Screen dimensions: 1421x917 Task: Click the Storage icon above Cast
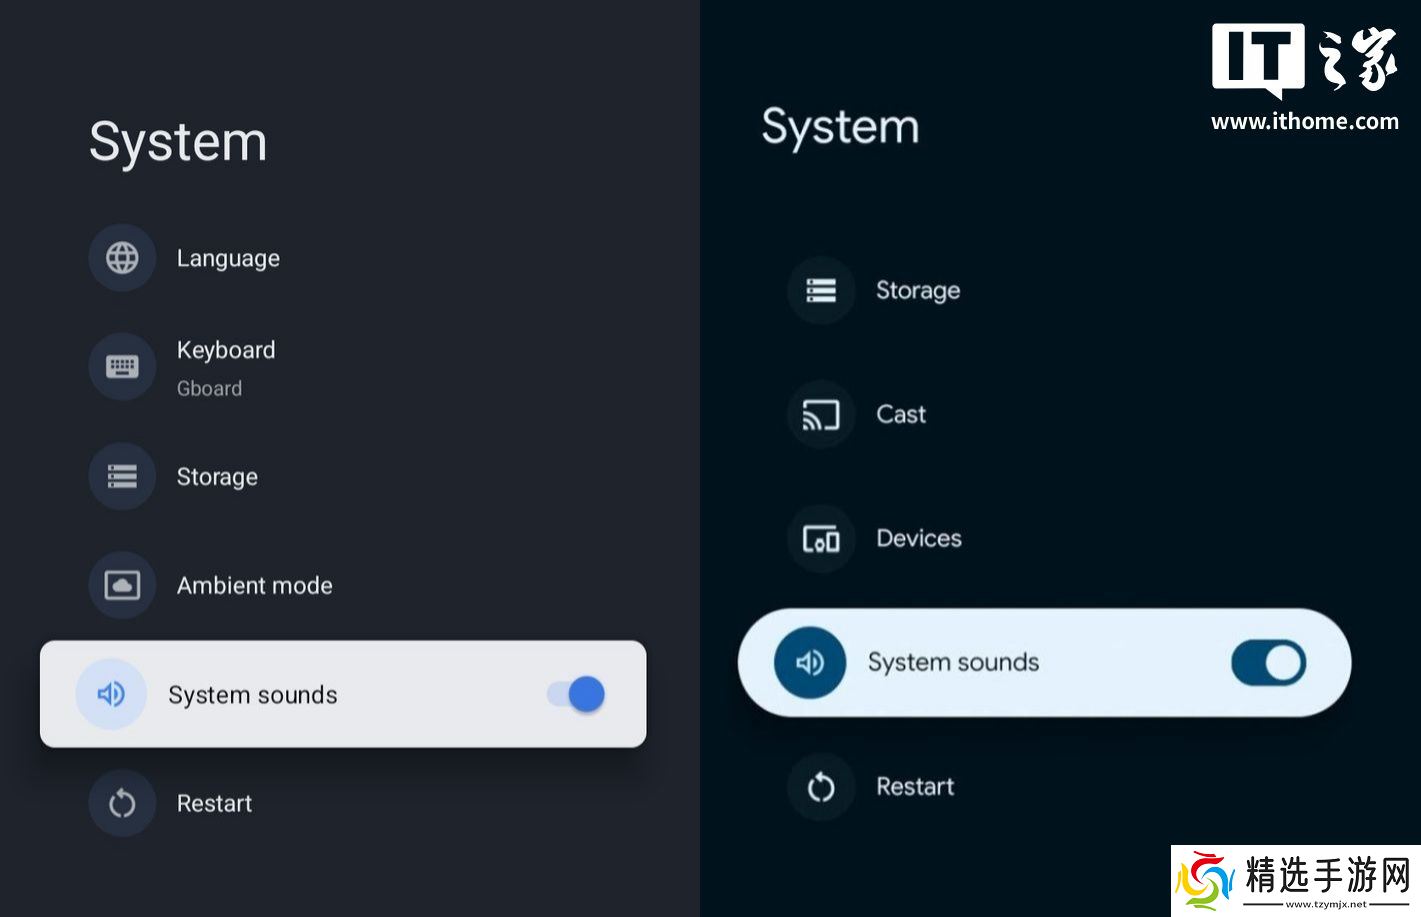(821, 290)
